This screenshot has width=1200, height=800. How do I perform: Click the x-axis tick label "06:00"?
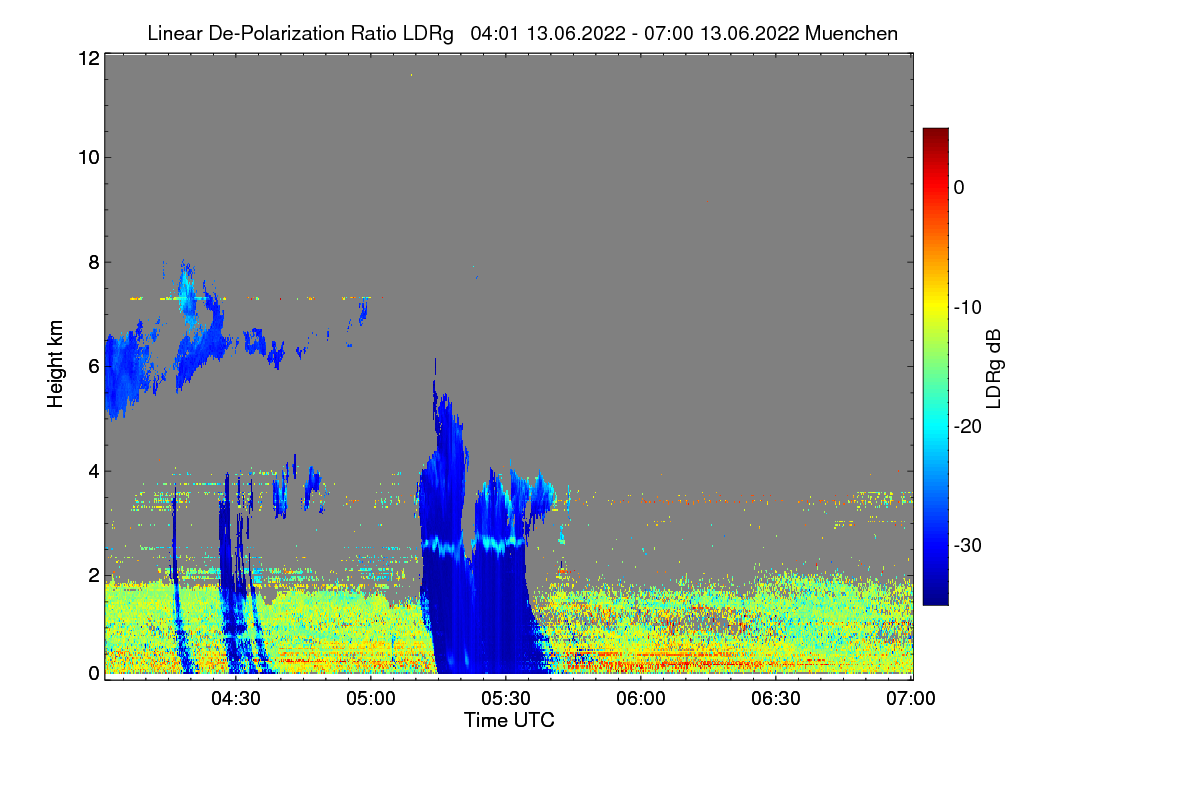641,699
